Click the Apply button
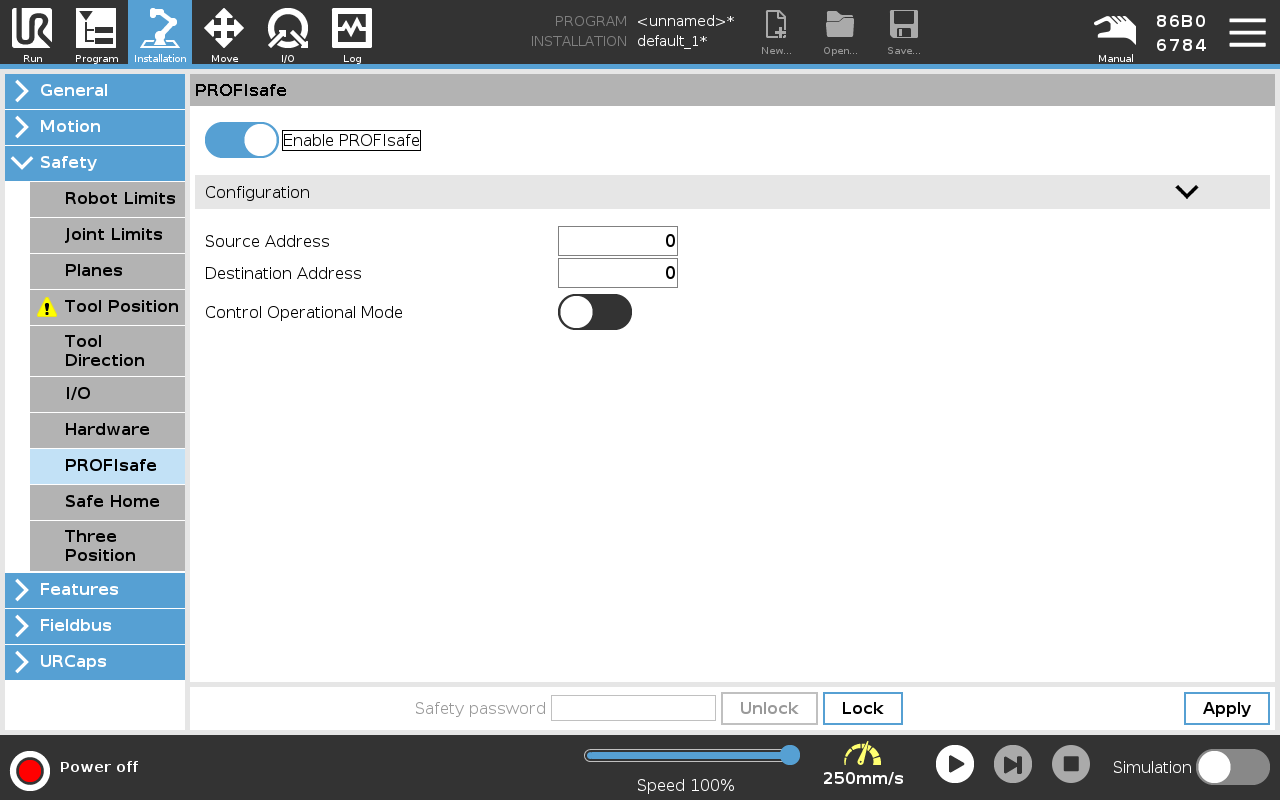1280x800 pixels. [1226, 708]
